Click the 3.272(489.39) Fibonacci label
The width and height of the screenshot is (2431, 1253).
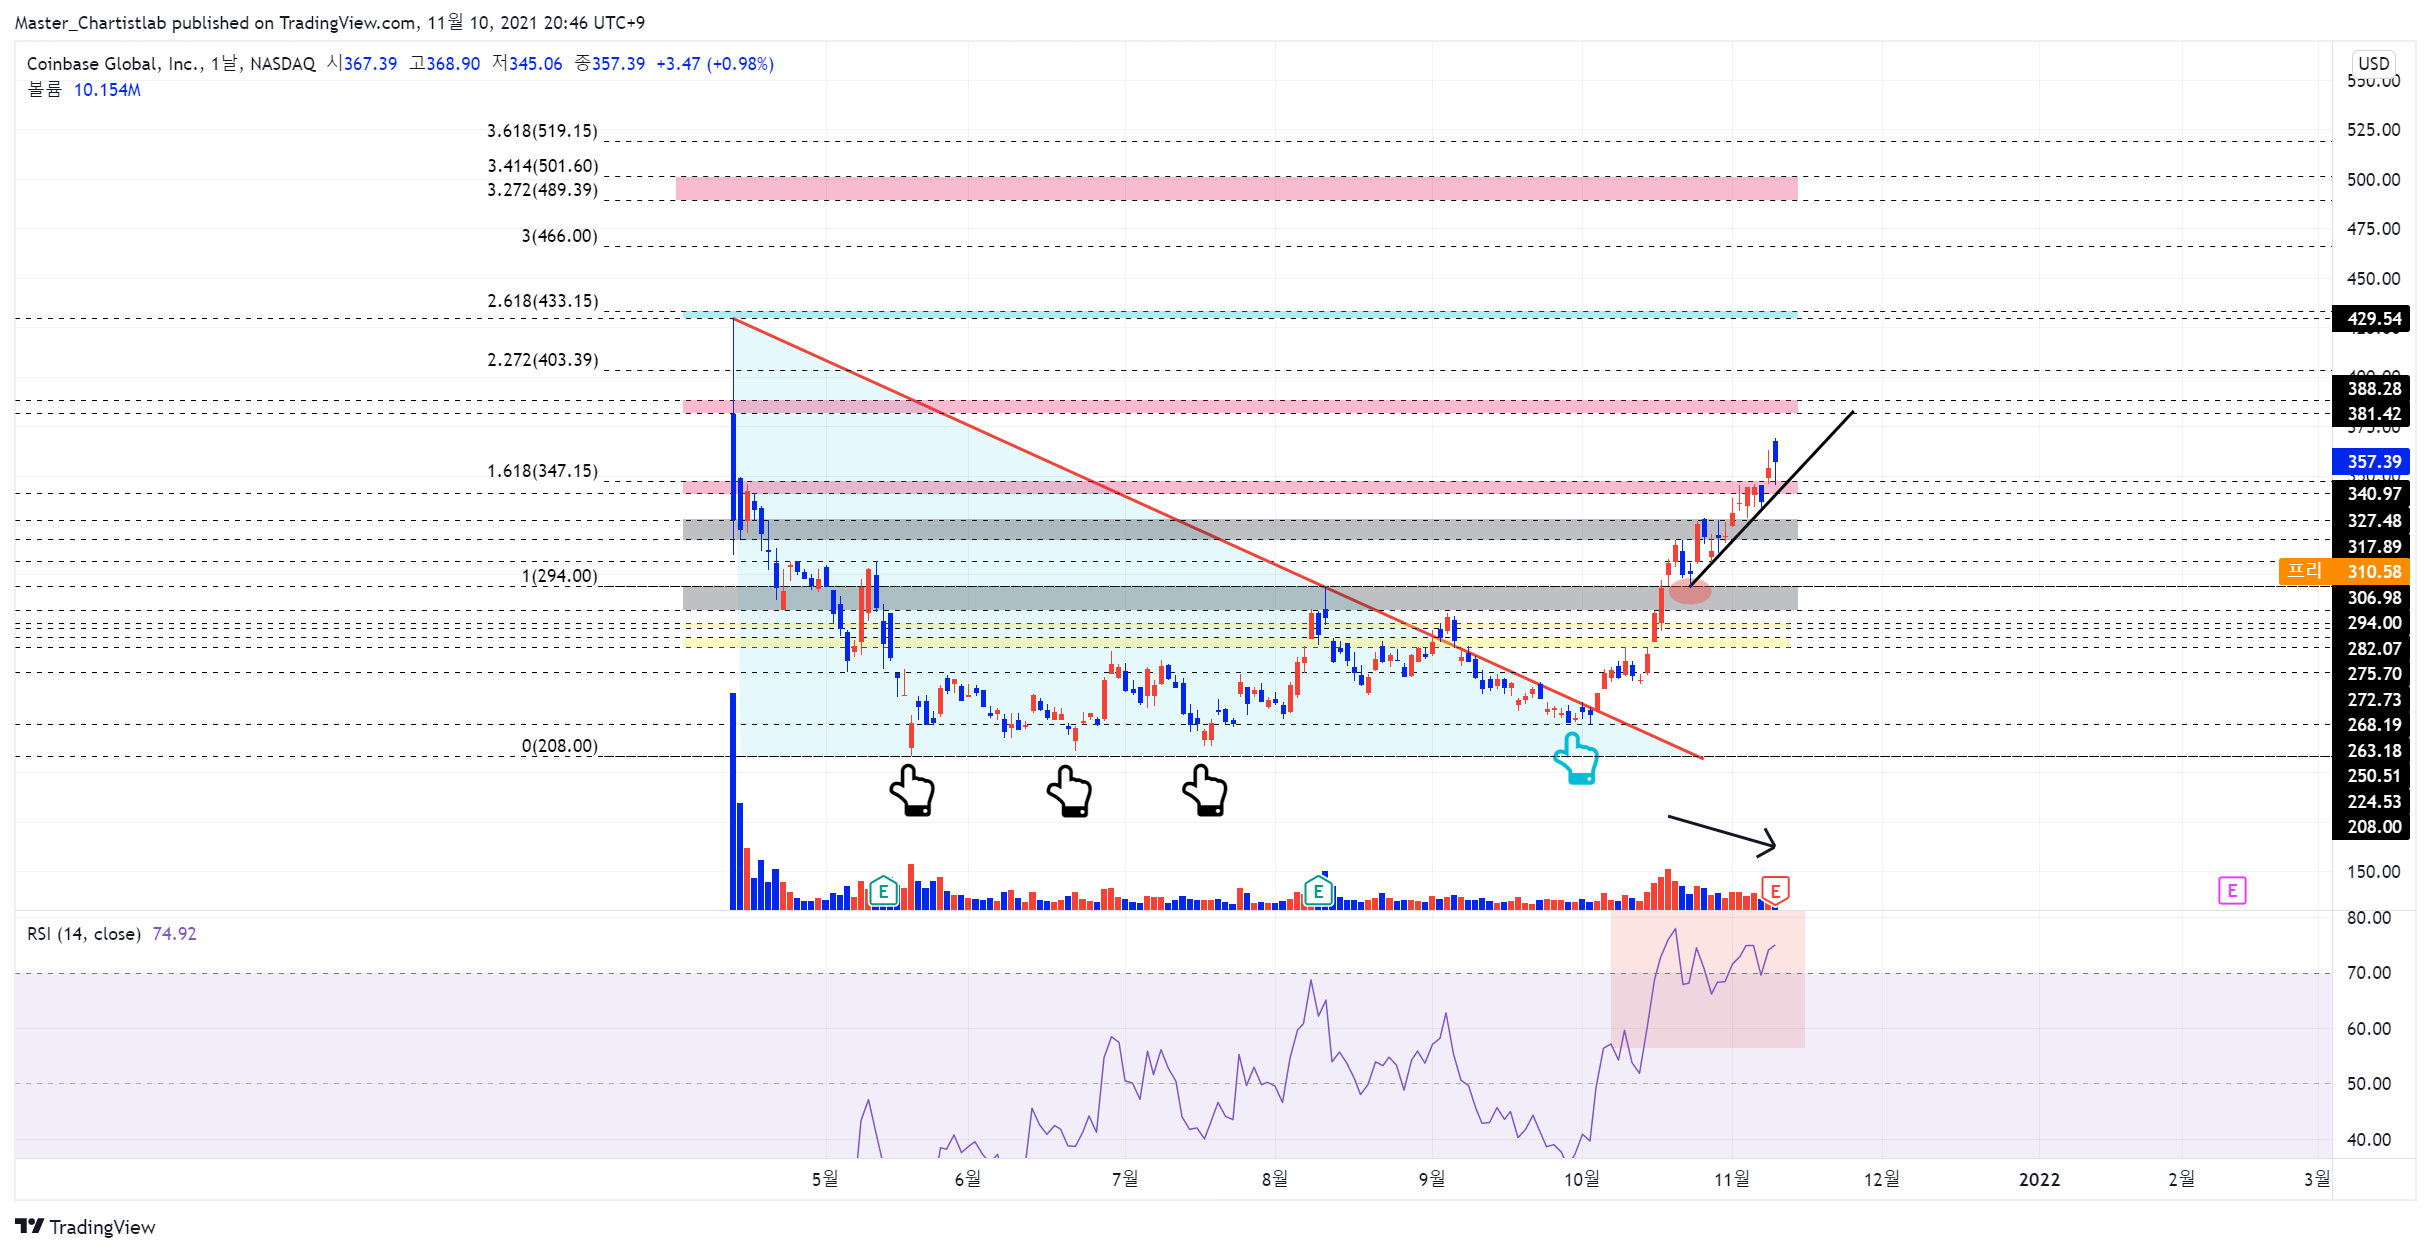click(542, 190)
